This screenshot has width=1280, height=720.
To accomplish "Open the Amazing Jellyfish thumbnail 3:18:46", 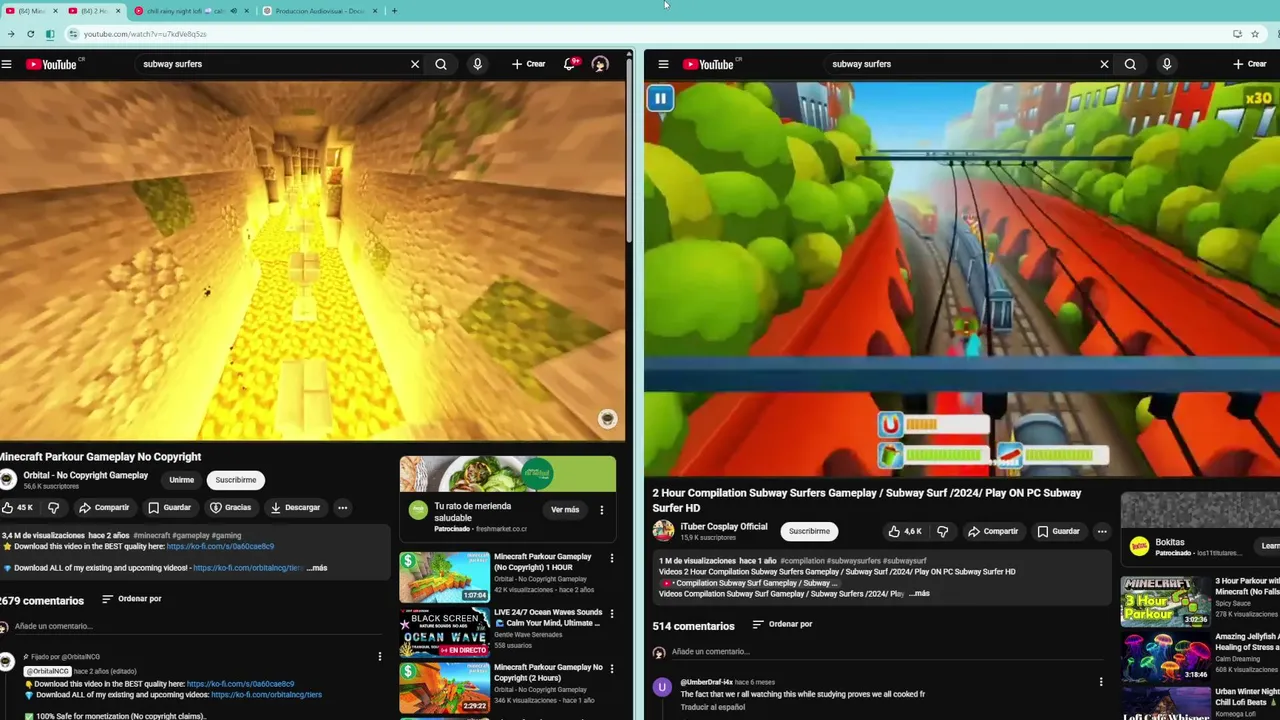I will (x=1165, y=656).
